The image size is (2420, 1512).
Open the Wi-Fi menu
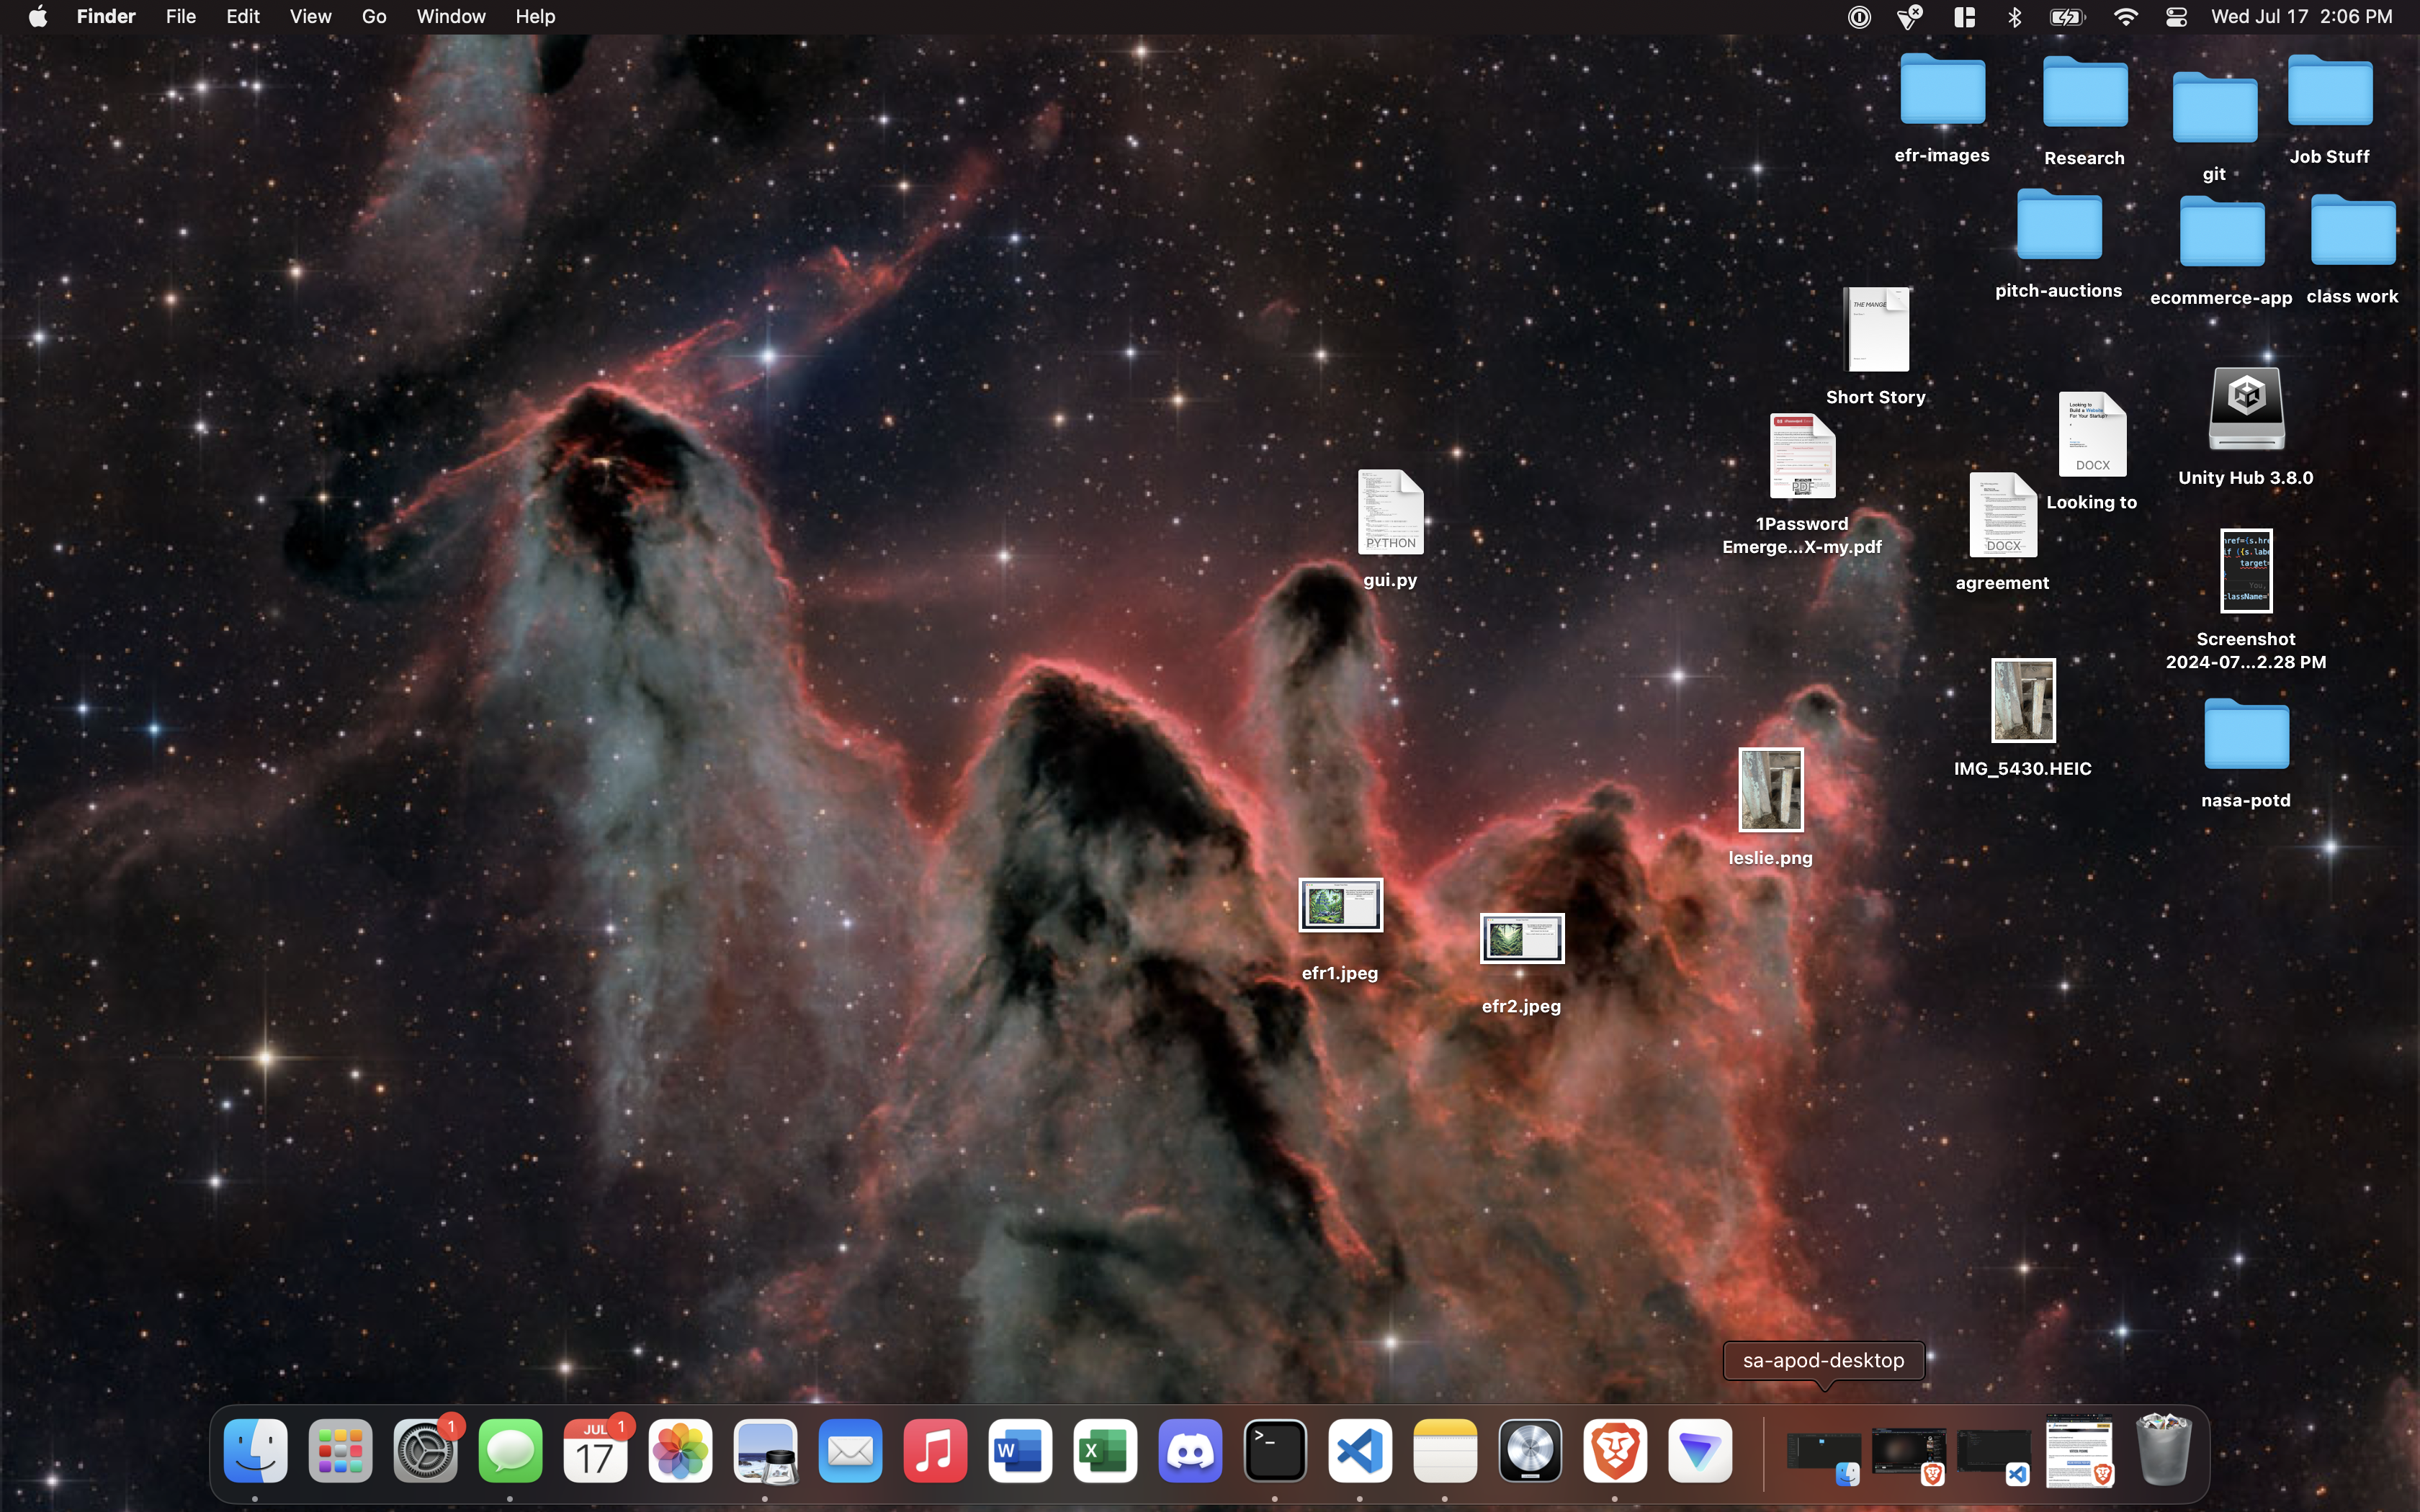pyautogui.click(x=2125, y=17)
